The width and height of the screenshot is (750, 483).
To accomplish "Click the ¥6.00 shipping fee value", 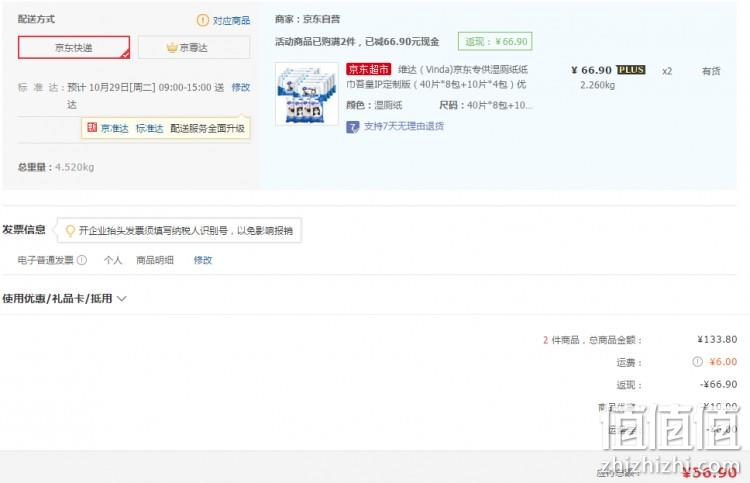I will pos(723,362).
